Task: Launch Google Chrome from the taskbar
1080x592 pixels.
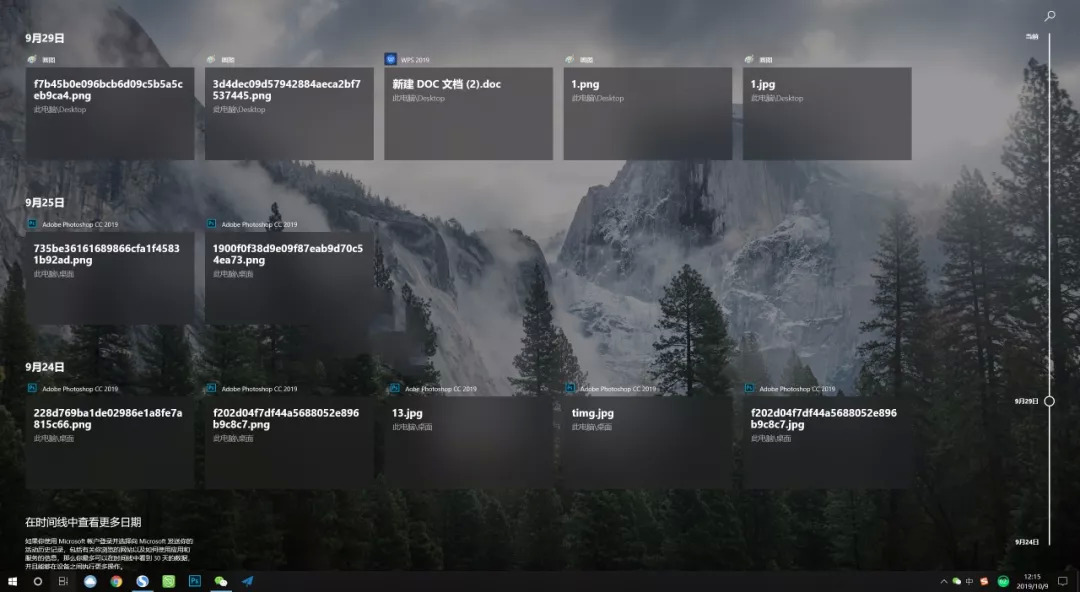Action: 116,582
